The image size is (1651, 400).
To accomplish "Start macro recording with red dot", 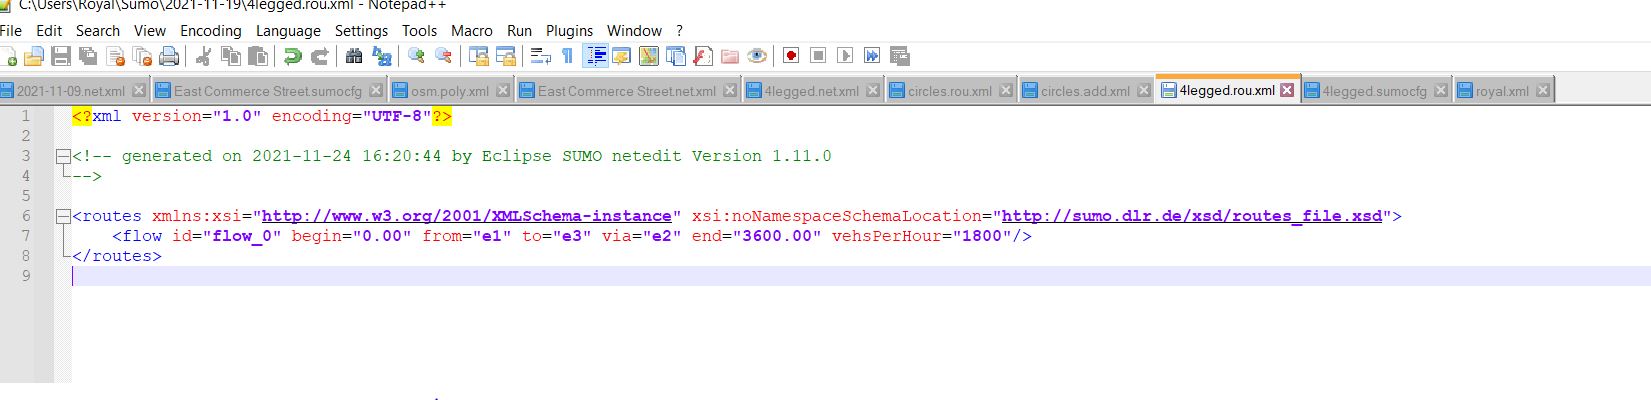I will [791, 56].
